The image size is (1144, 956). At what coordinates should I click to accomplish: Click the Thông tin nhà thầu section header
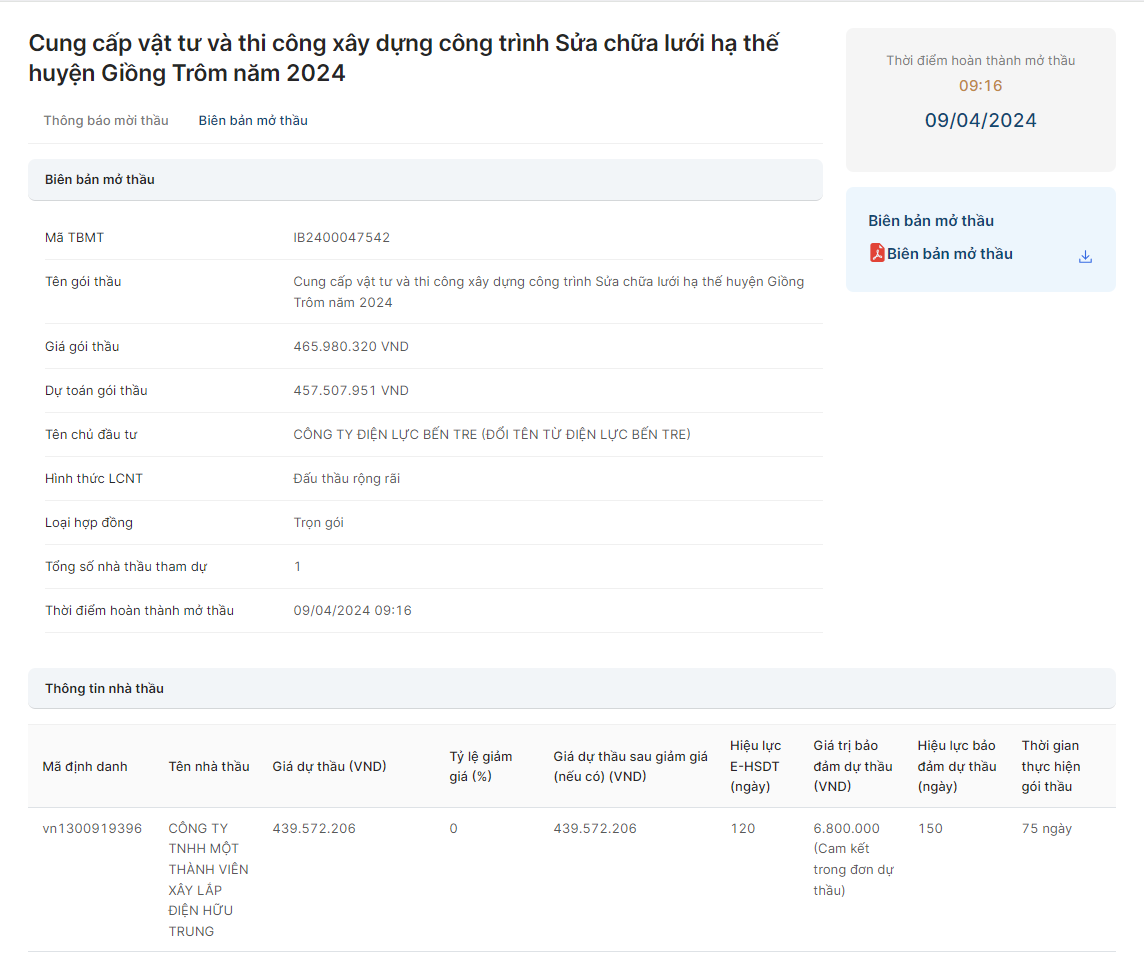click(105, 689)
